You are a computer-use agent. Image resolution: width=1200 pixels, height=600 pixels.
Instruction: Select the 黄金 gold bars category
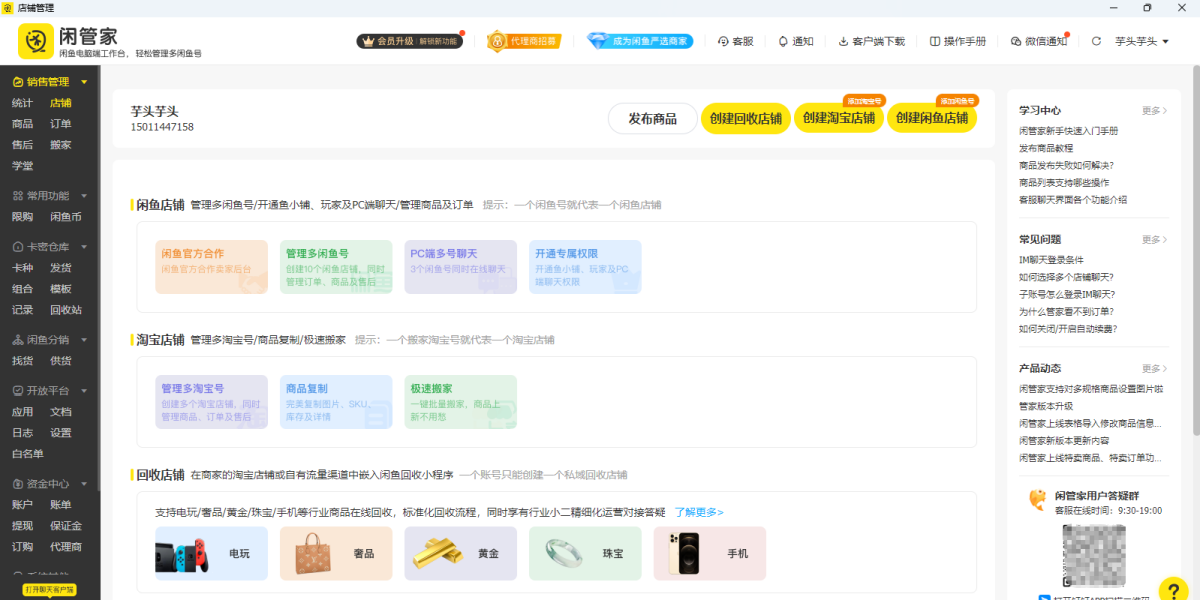click(461, 553)
